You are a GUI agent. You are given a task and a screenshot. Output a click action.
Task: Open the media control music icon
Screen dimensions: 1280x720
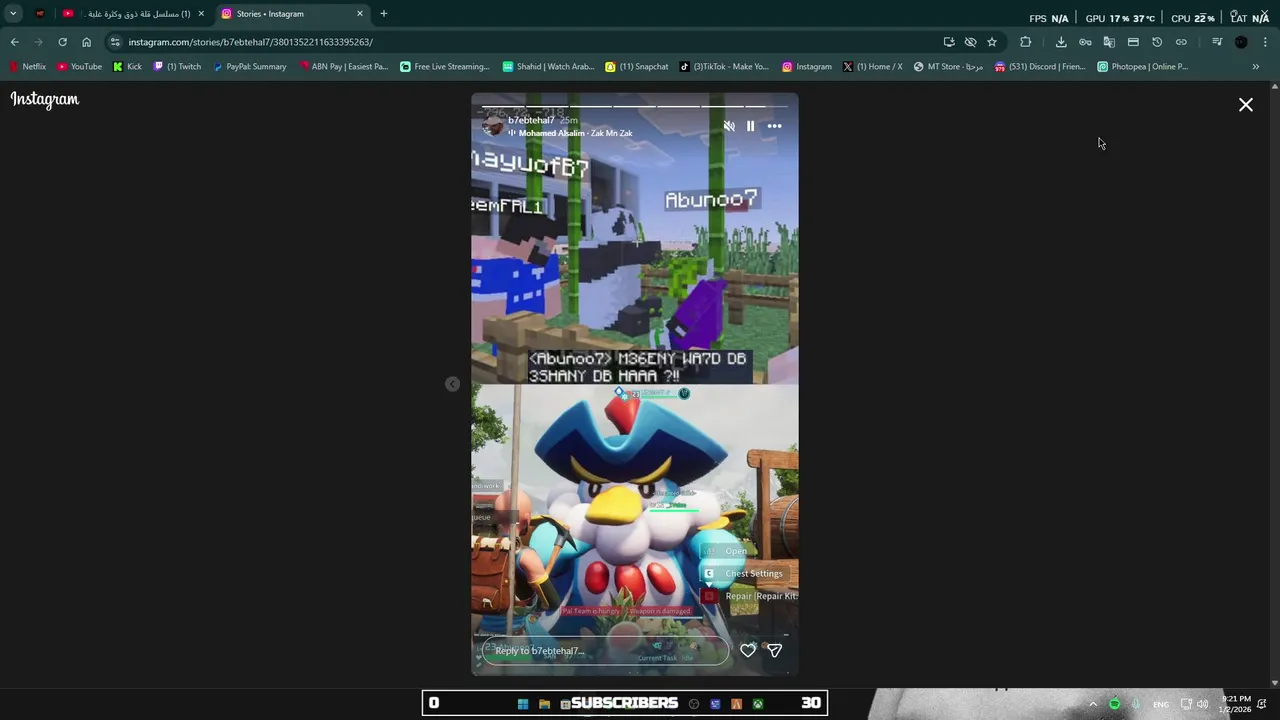click(1217, 42)
